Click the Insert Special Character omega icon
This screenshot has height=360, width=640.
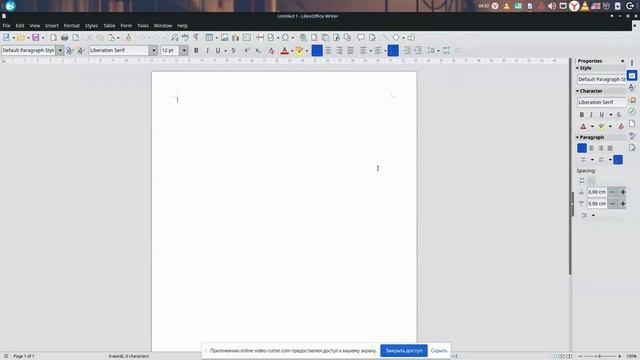tap(285, 38)
